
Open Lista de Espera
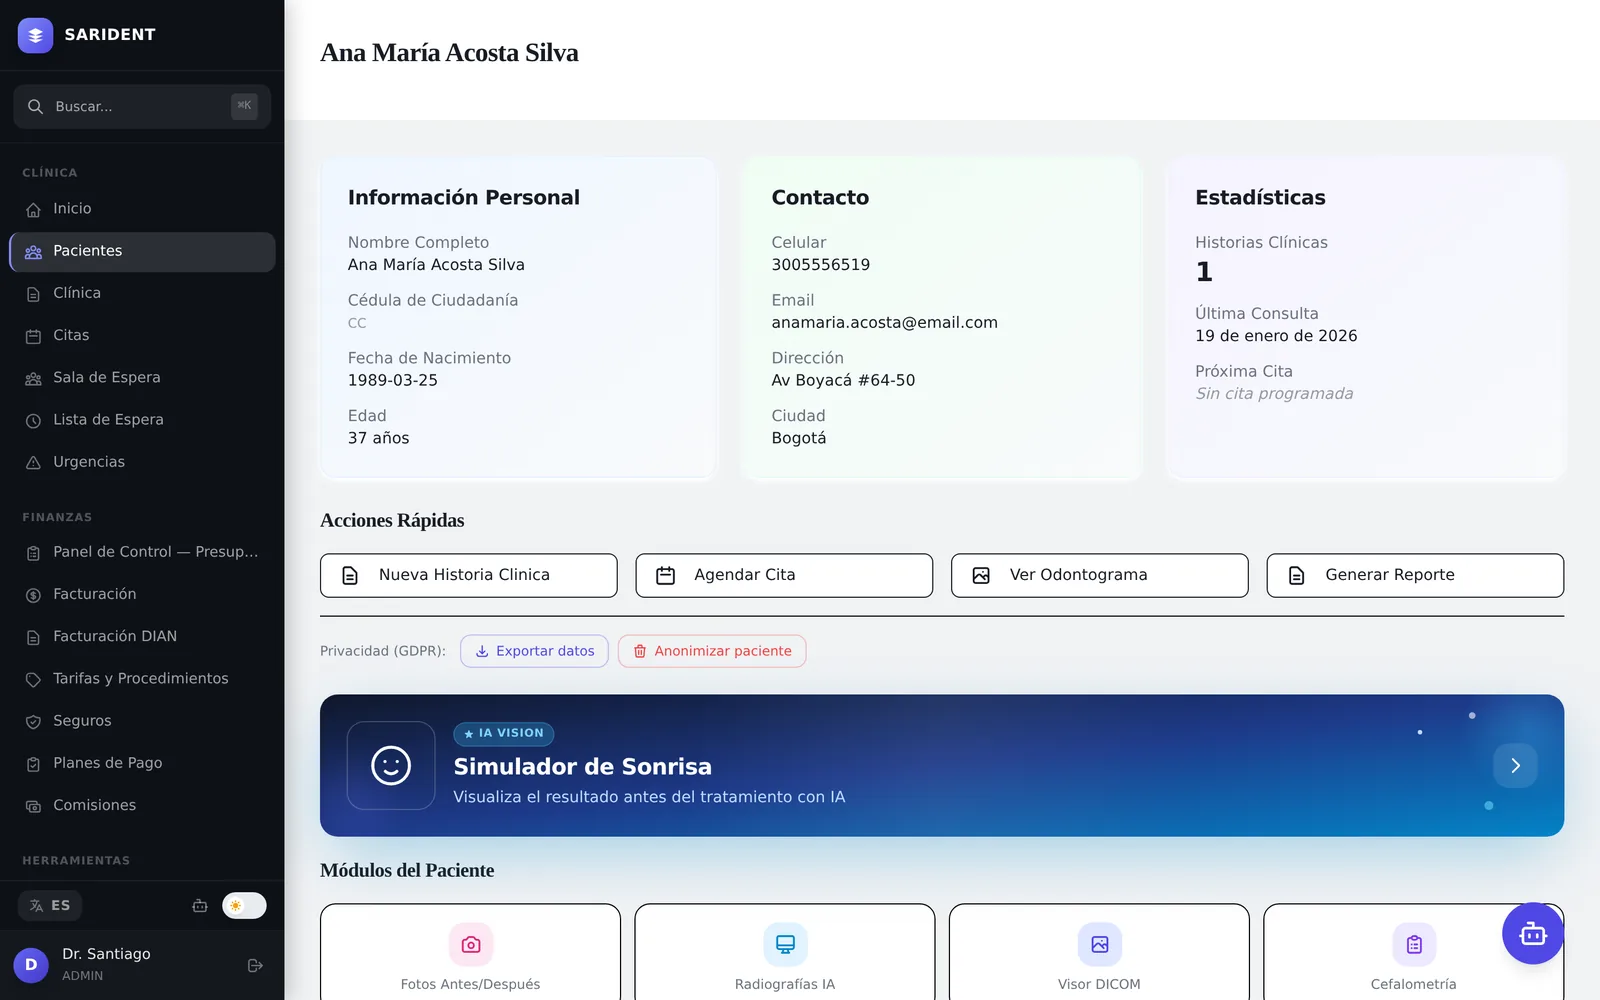pos(142,420)
